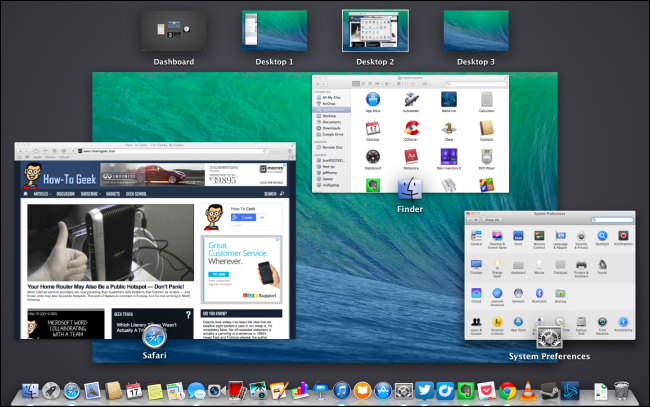Screen dimensions: 650x407
Task: Launch Messages from the Dock
Action: click(x=196, y=391)
